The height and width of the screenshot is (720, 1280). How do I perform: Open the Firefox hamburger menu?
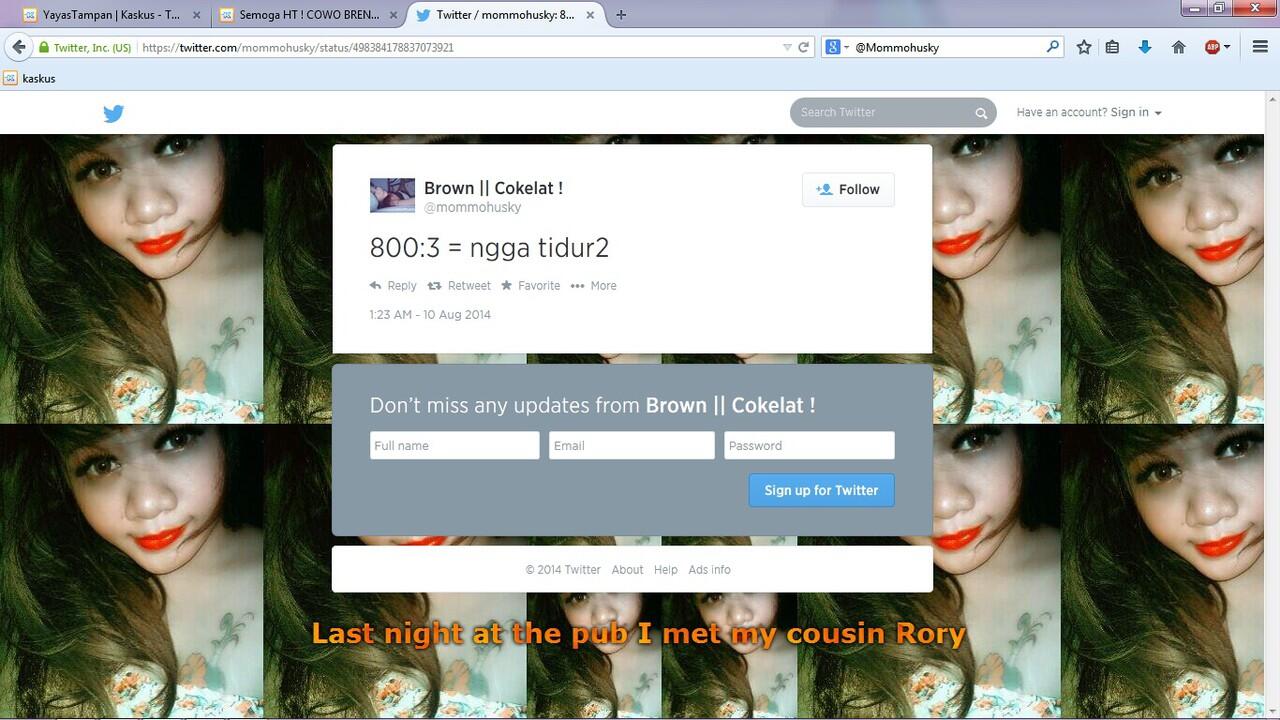(x=1260, y=47)
